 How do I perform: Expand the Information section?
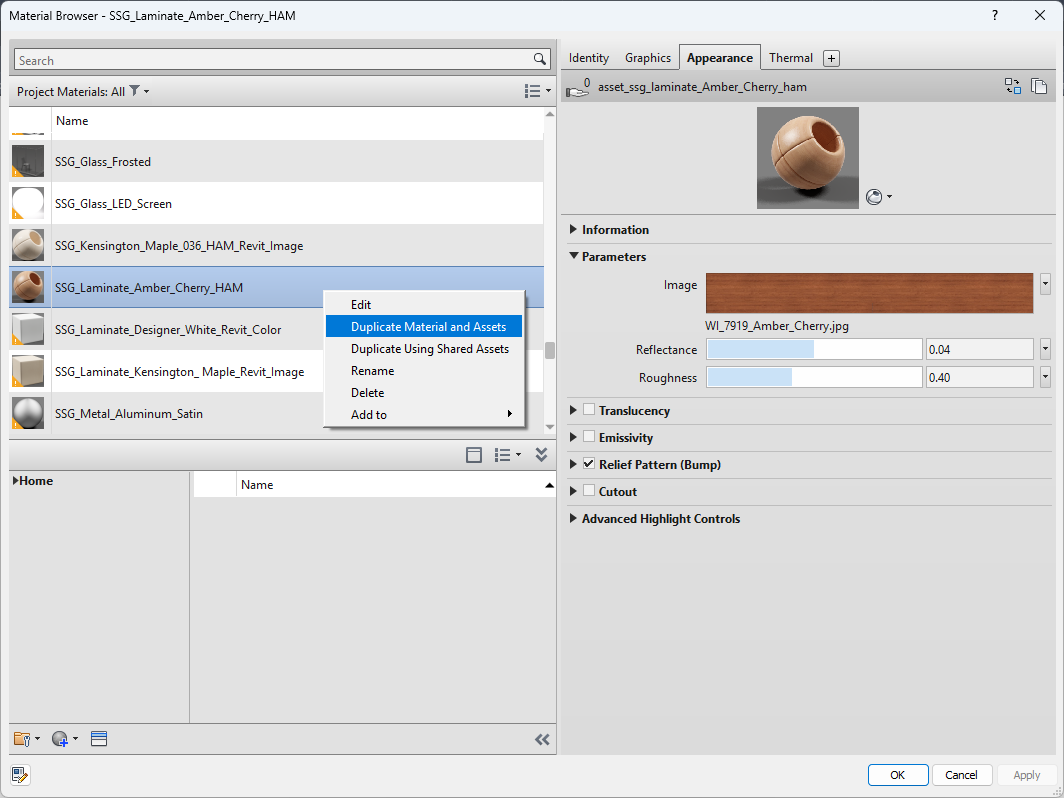point(572,229)
